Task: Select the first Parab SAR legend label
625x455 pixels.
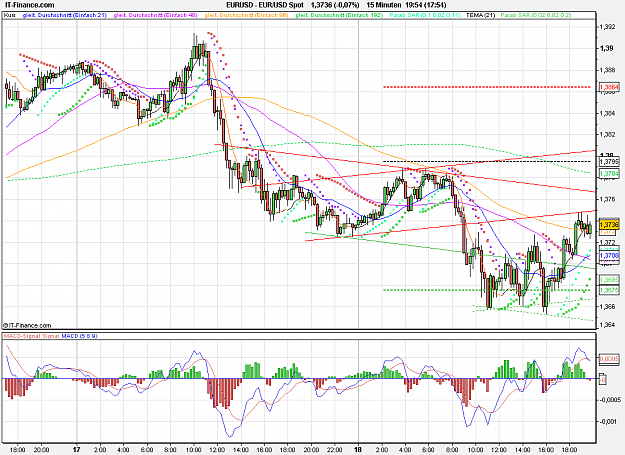Action: pyautogui.click(x=425, y=15)
